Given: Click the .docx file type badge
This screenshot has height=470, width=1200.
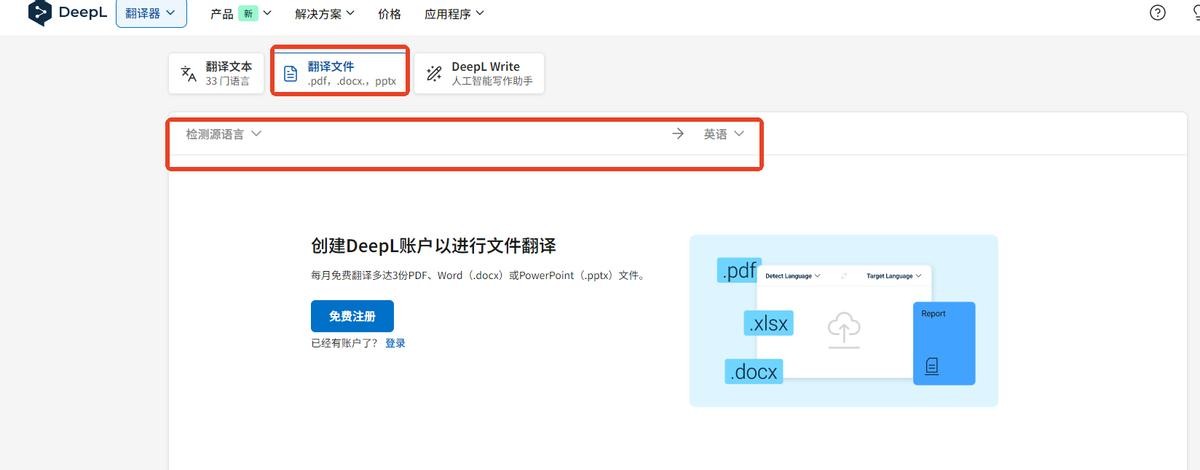Looking at the screenshot, I should point(754,371).
